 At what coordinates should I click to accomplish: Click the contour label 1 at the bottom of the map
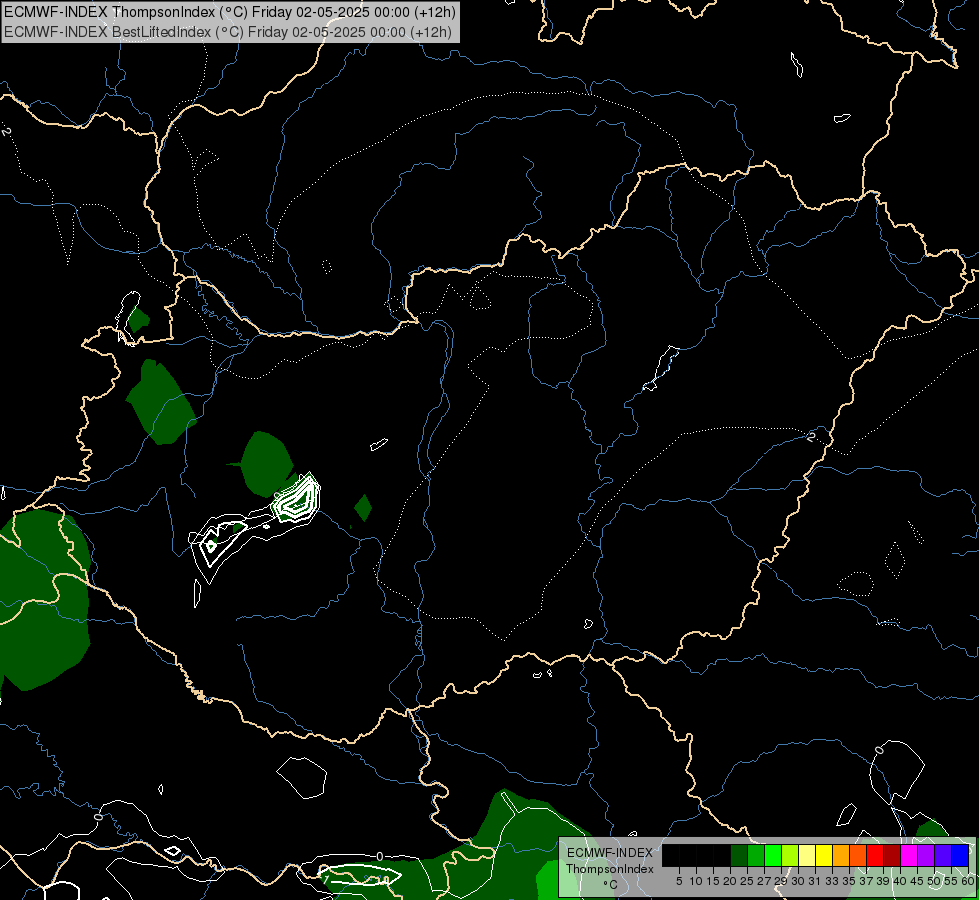tap(326, 880)
